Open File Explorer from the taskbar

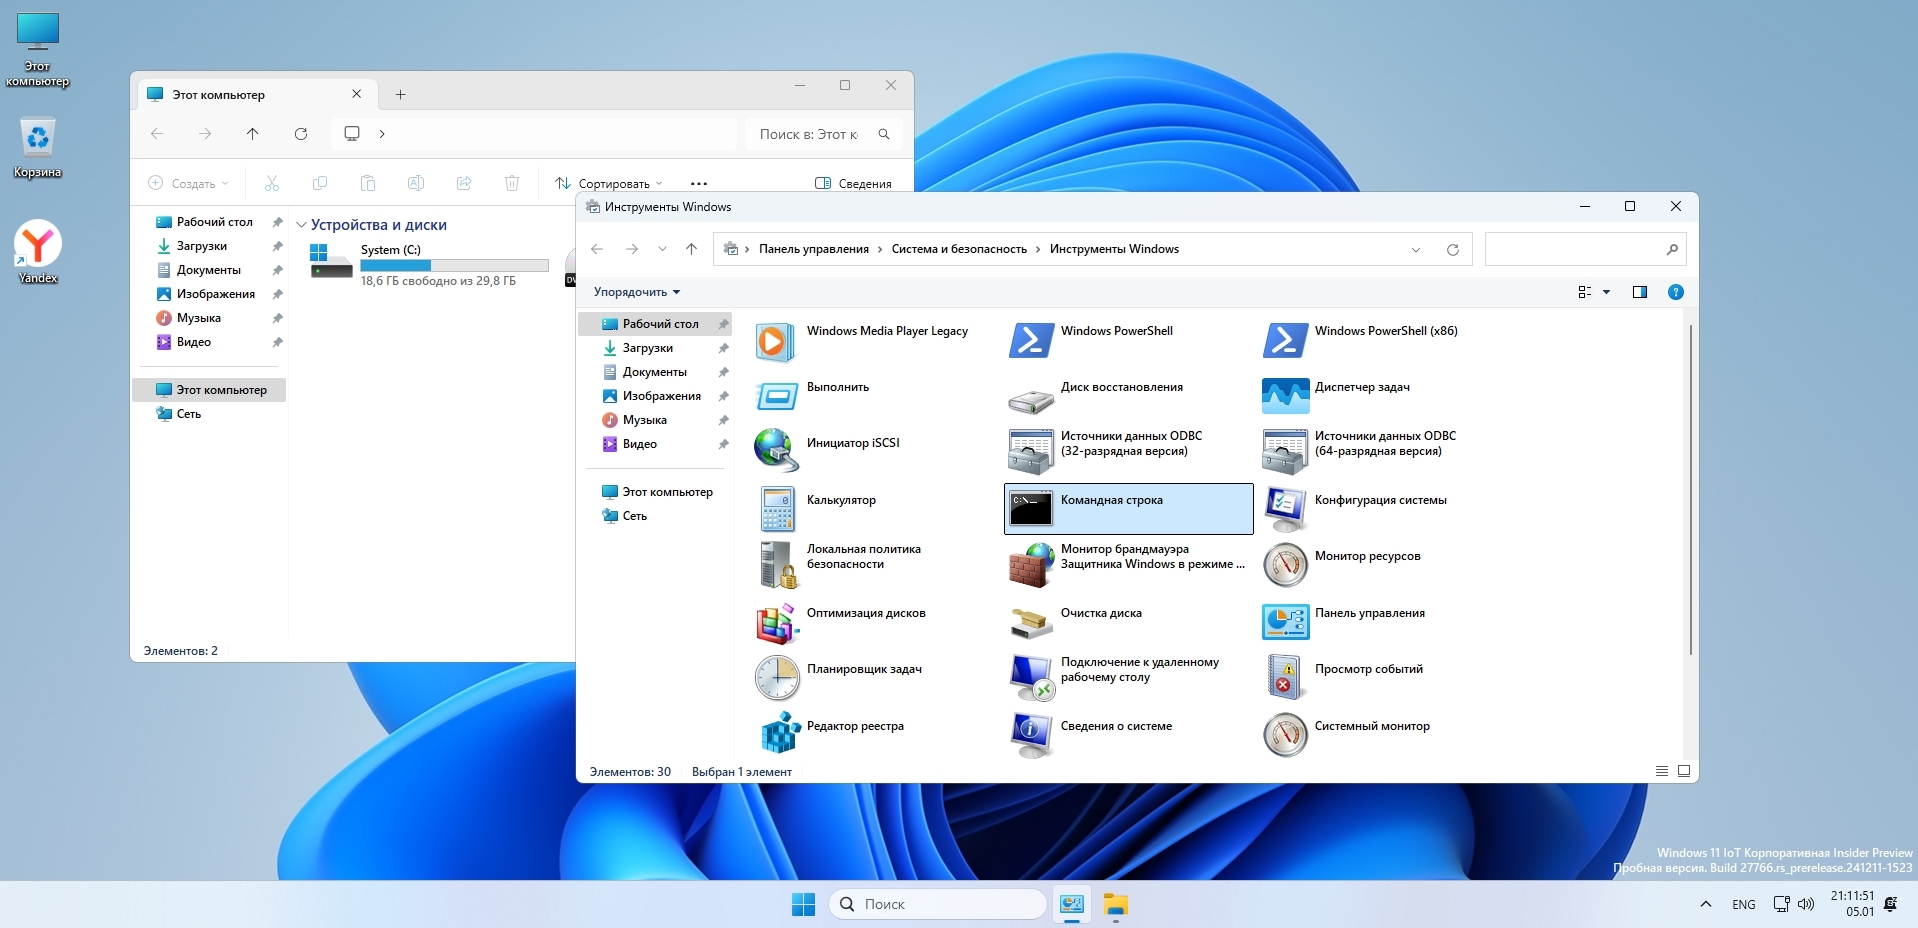(1115, 905)
